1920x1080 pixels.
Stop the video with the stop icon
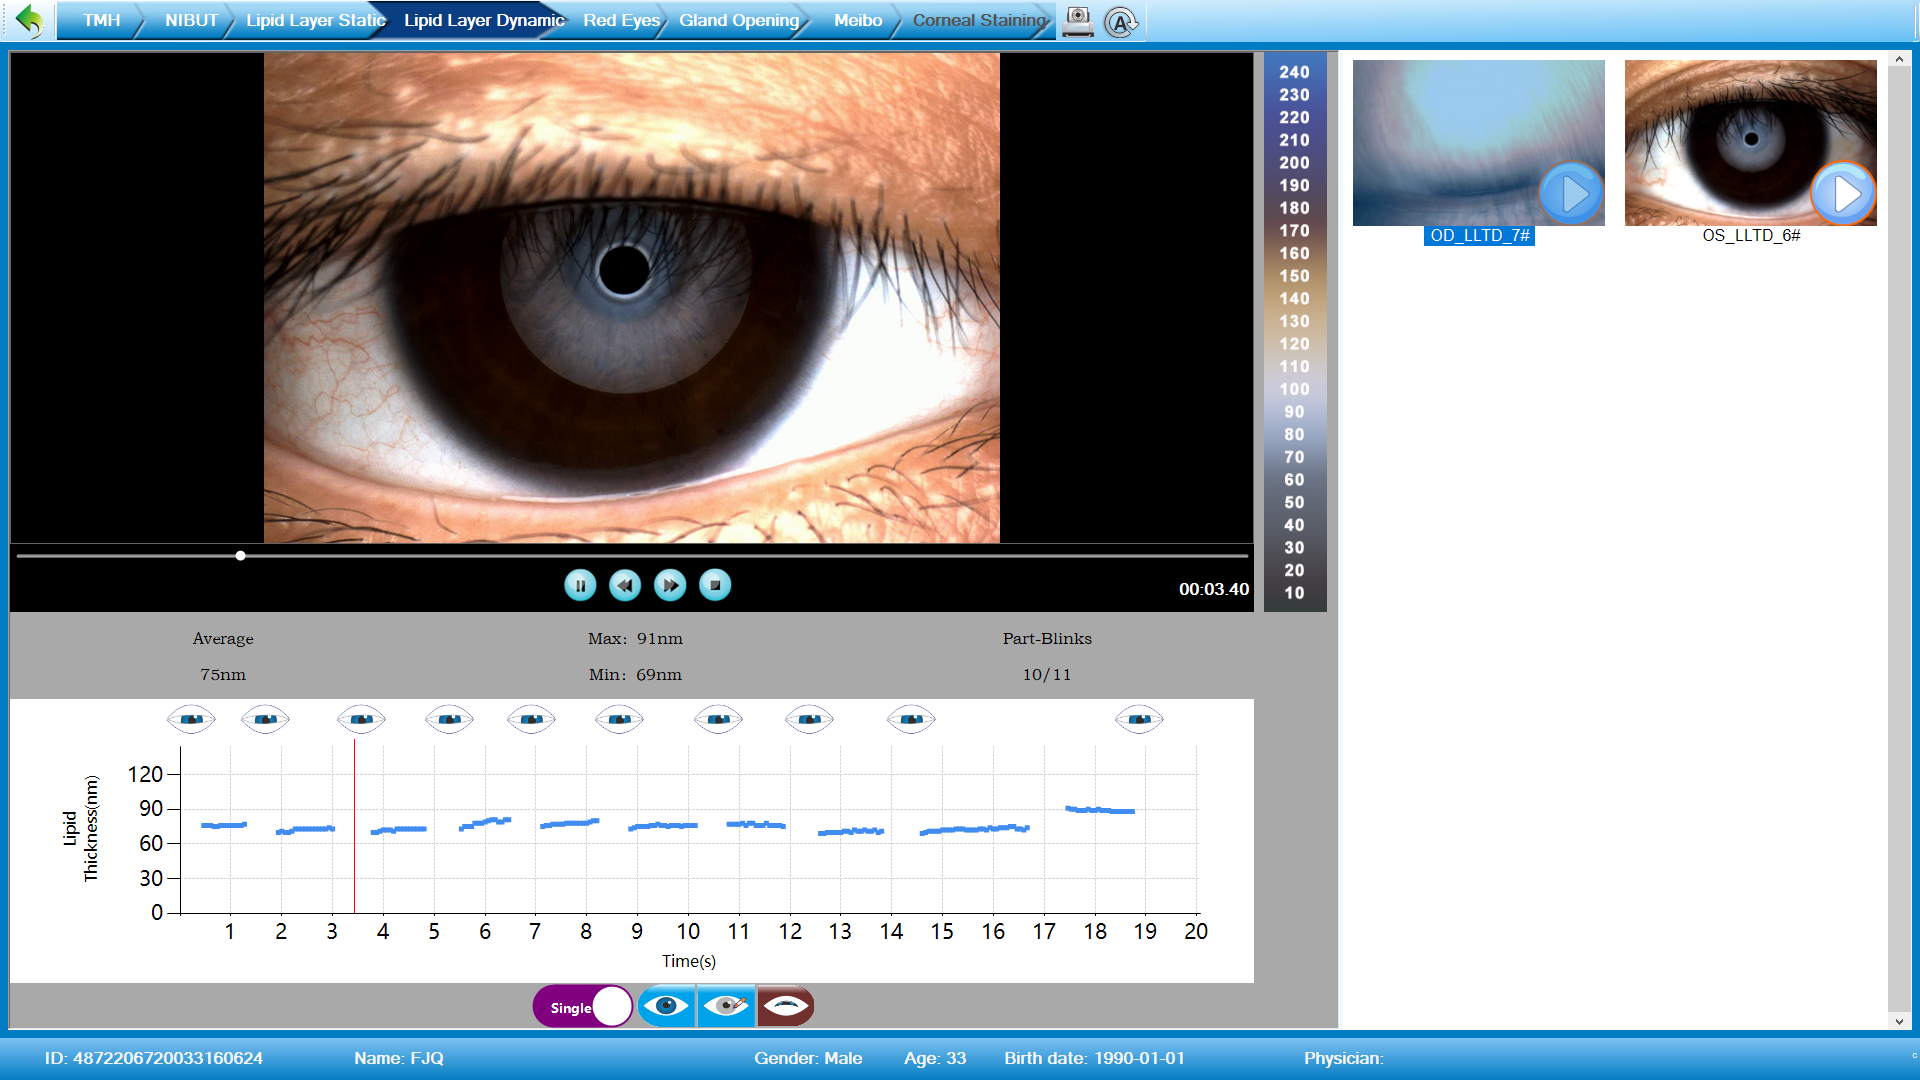click(x=713, y=585)
